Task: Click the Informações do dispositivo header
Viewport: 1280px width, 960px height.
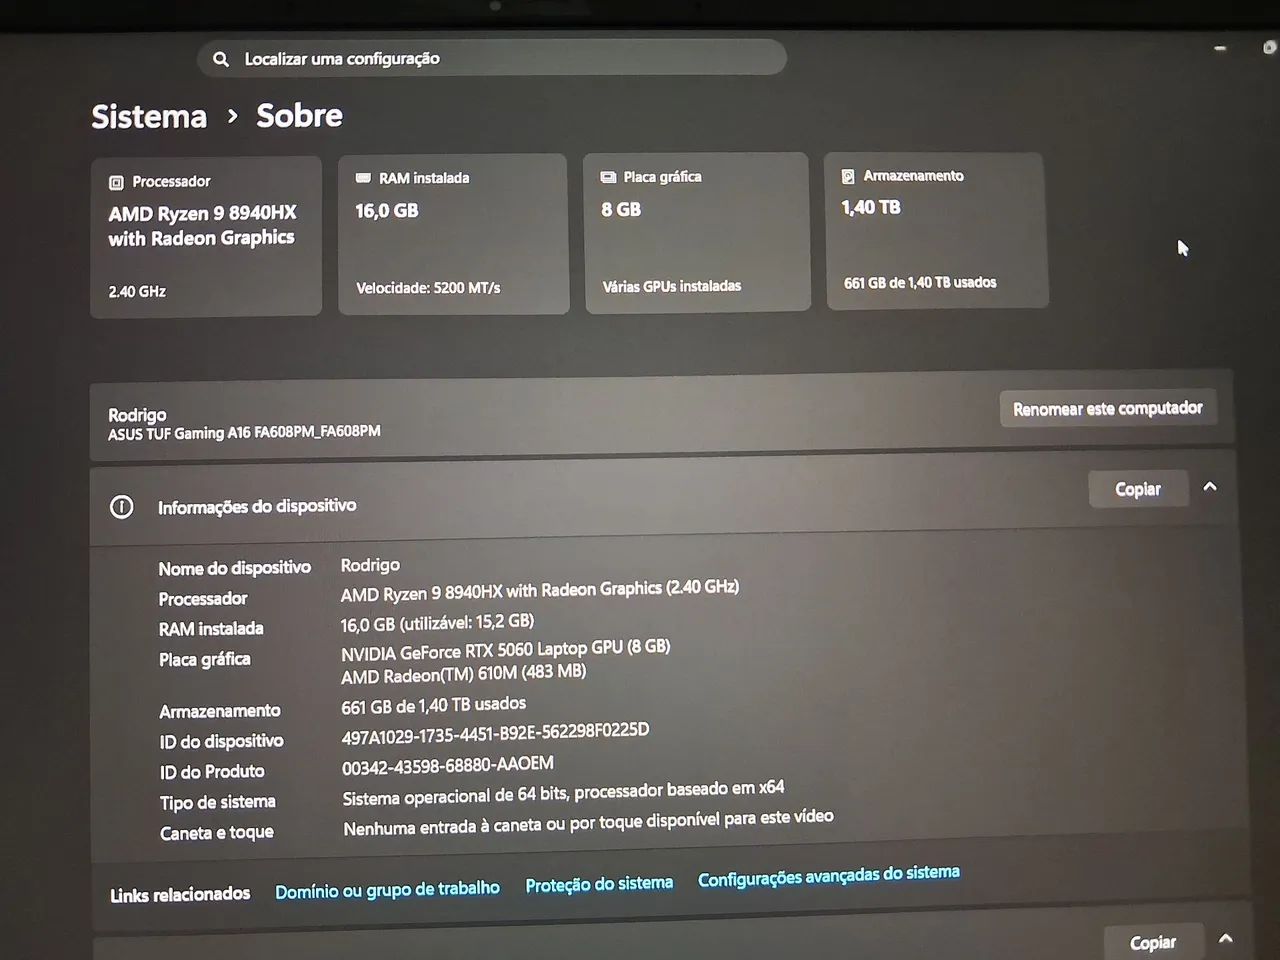Action: (x=256, y=506)
